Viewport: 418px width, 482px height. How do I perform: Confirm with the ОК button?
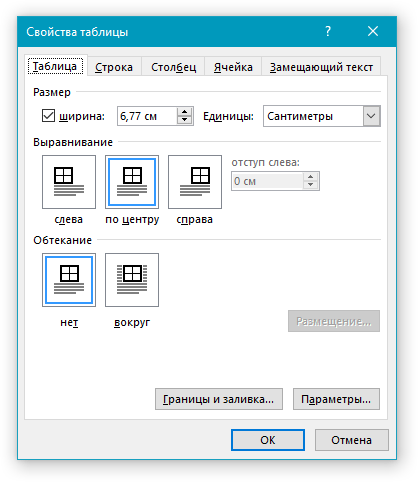268,440
